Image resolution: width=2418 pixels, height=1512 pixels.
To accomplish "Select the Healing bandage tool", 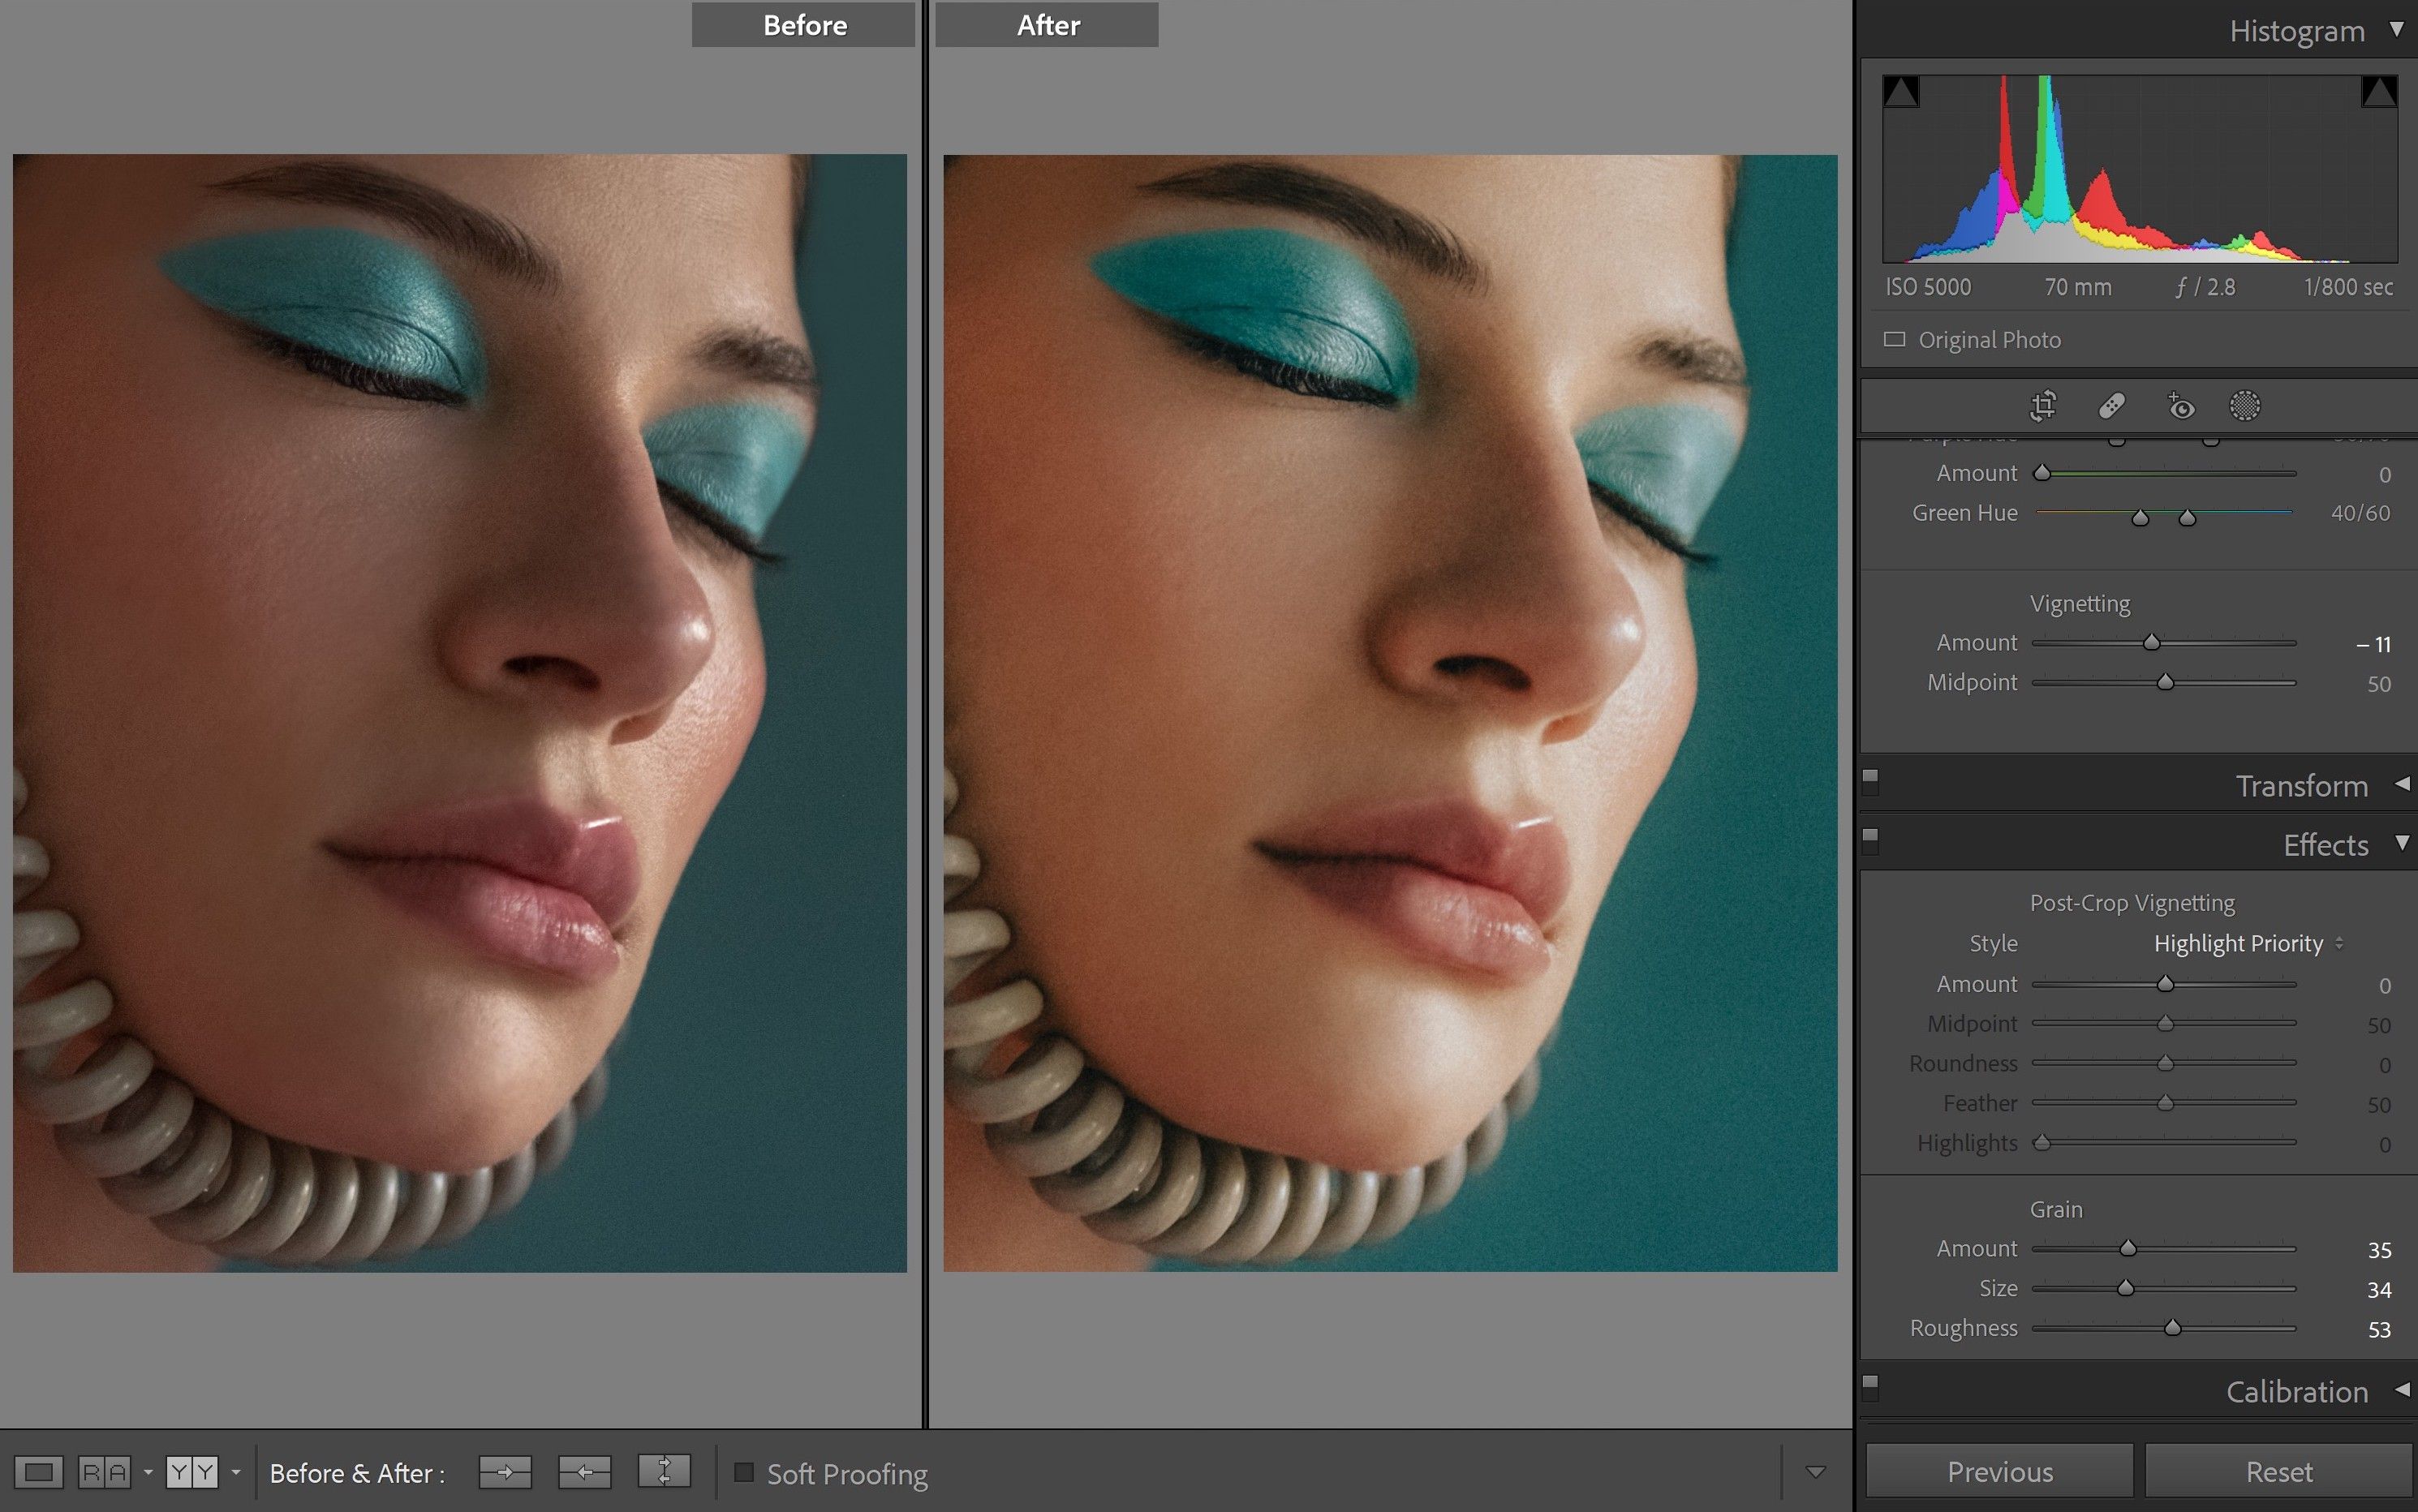I will coord(2111,406).
